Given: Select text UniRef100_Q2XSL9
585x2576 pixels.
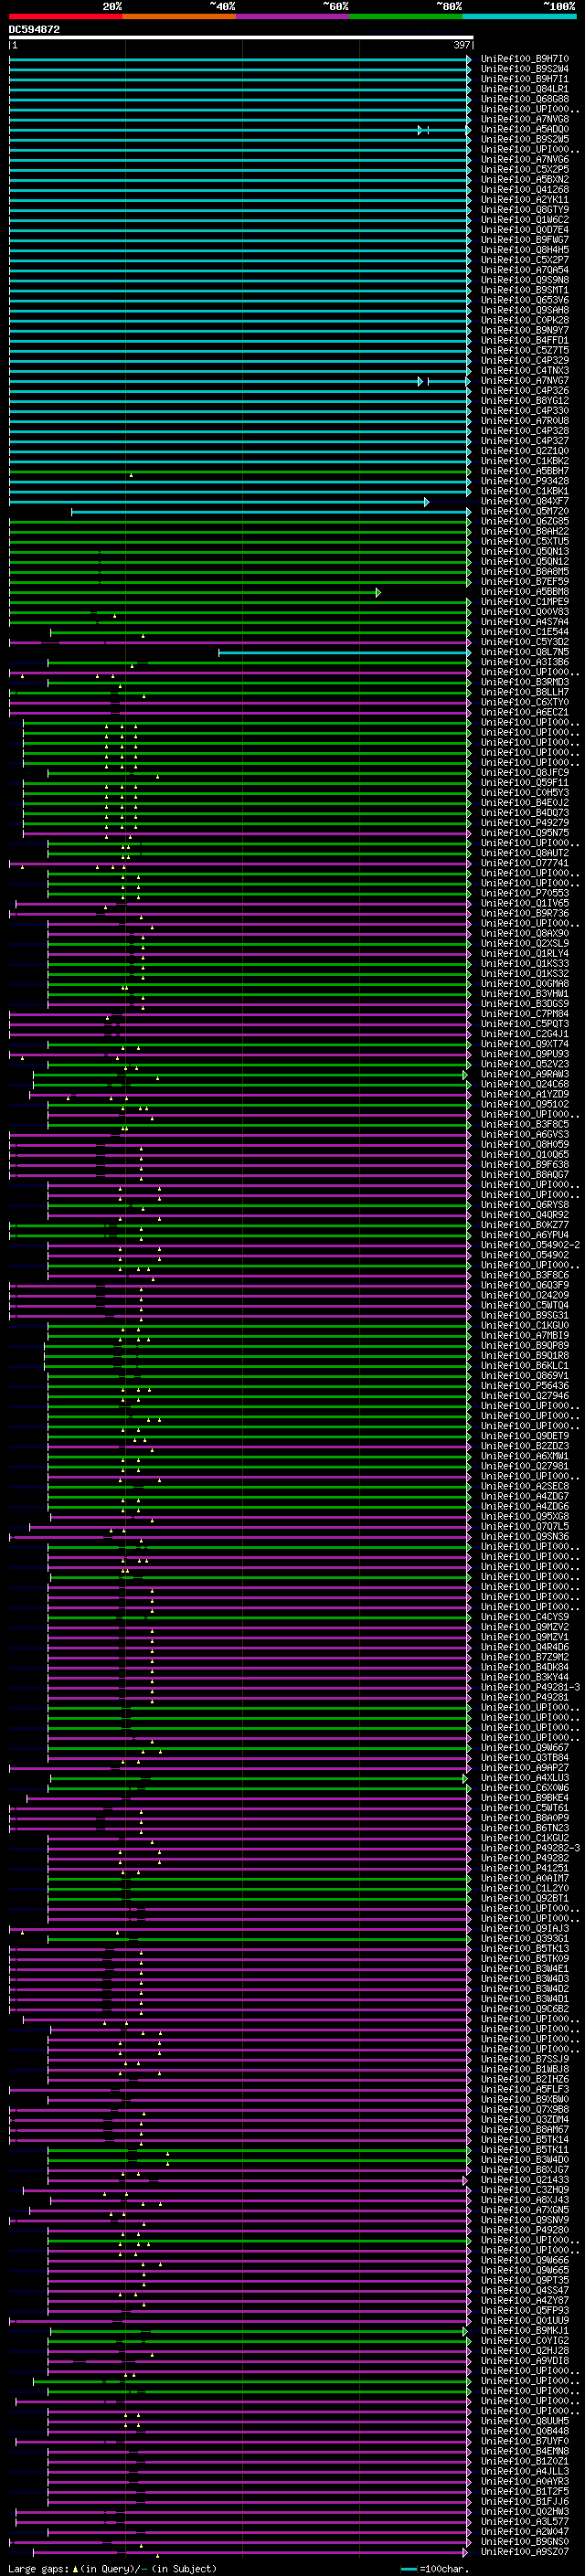Looking at the screenshot, I should click(524, 943).
